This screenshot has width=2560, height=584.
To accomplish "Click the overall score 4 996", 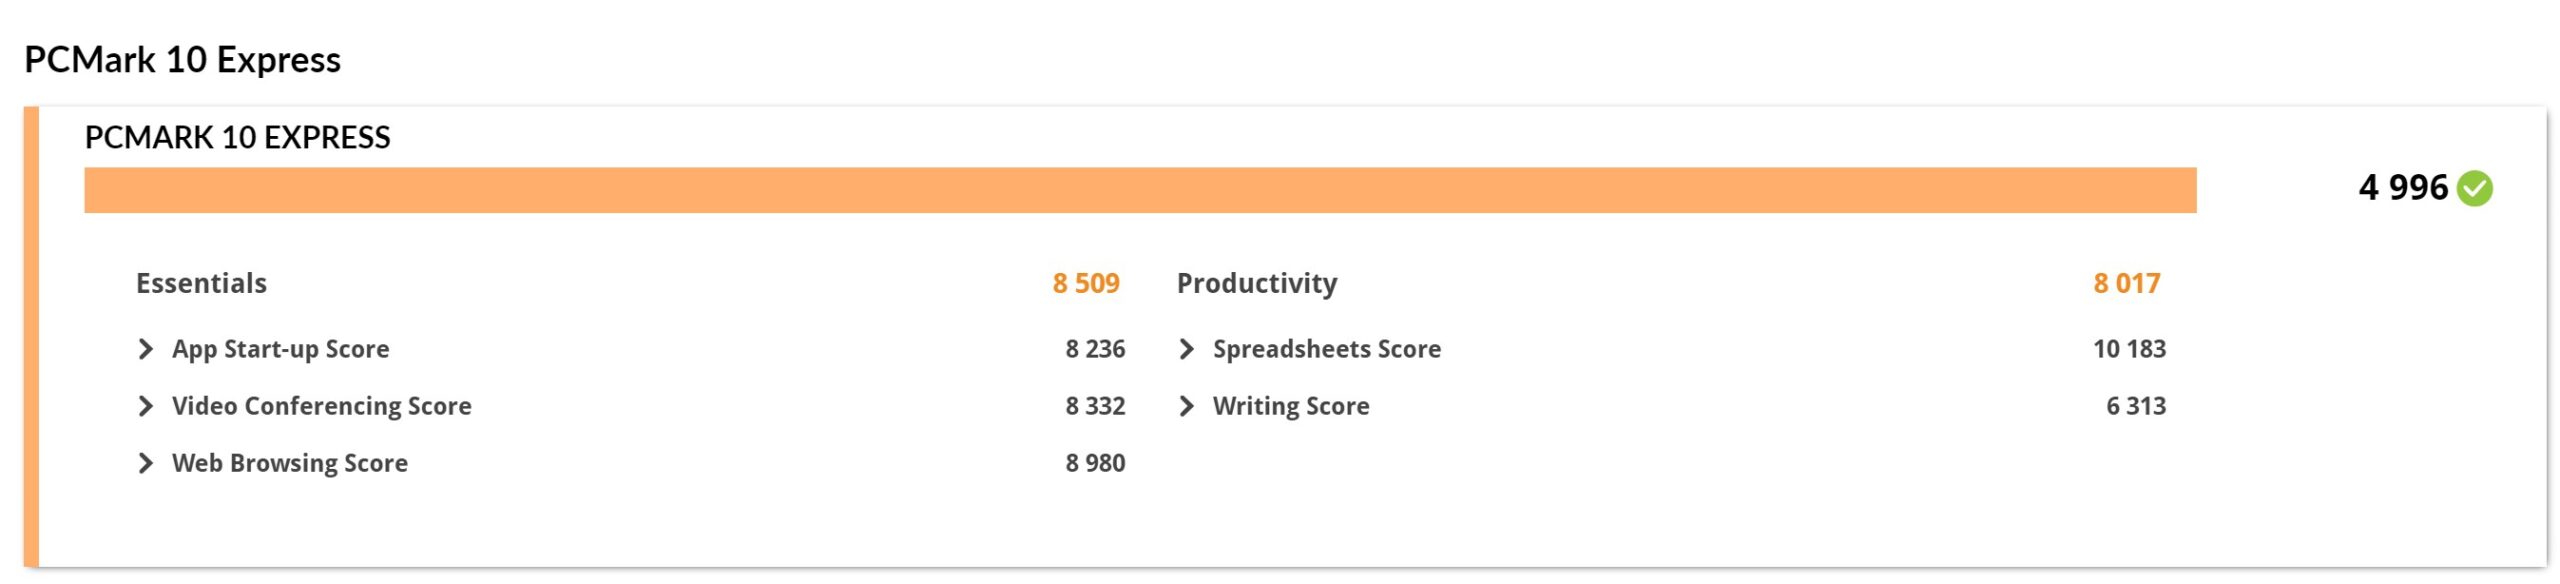I will [x=2402, y=188].
